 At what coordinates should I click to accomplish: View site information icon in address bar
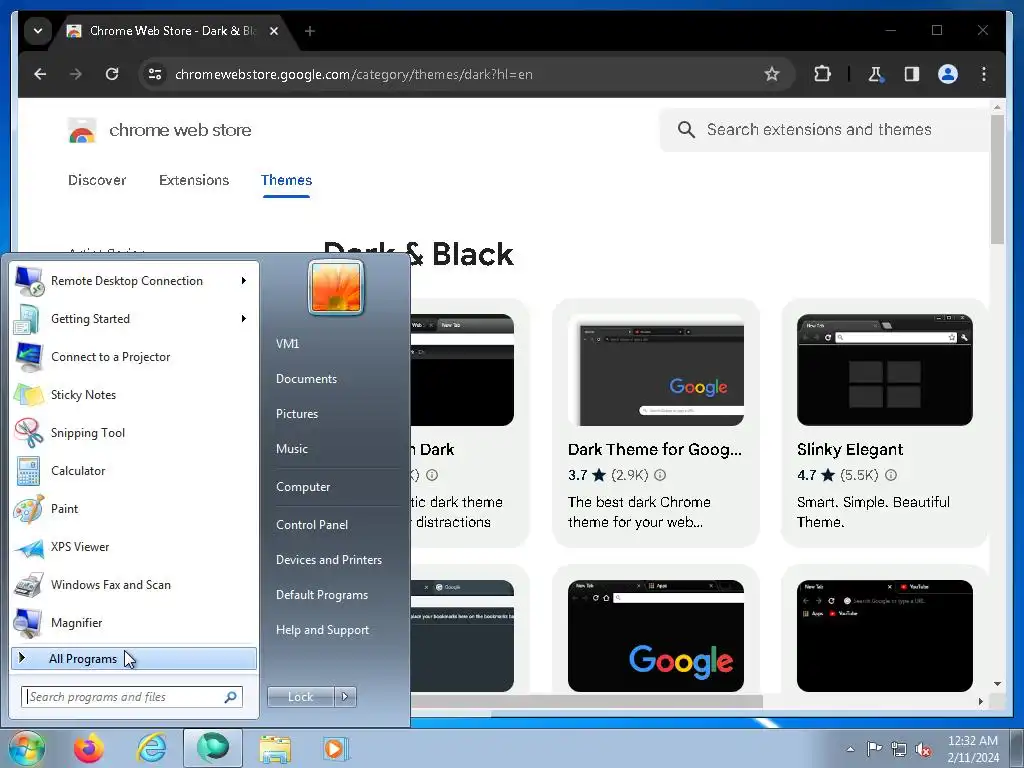(x=155, y=74)
